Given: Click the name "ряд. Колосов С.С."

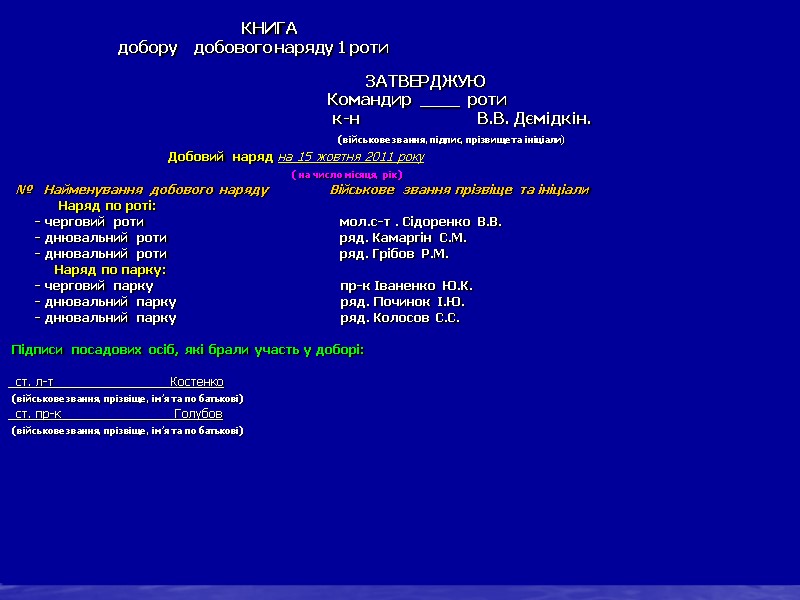Looking at the screenshot, I should click(399, 318).
